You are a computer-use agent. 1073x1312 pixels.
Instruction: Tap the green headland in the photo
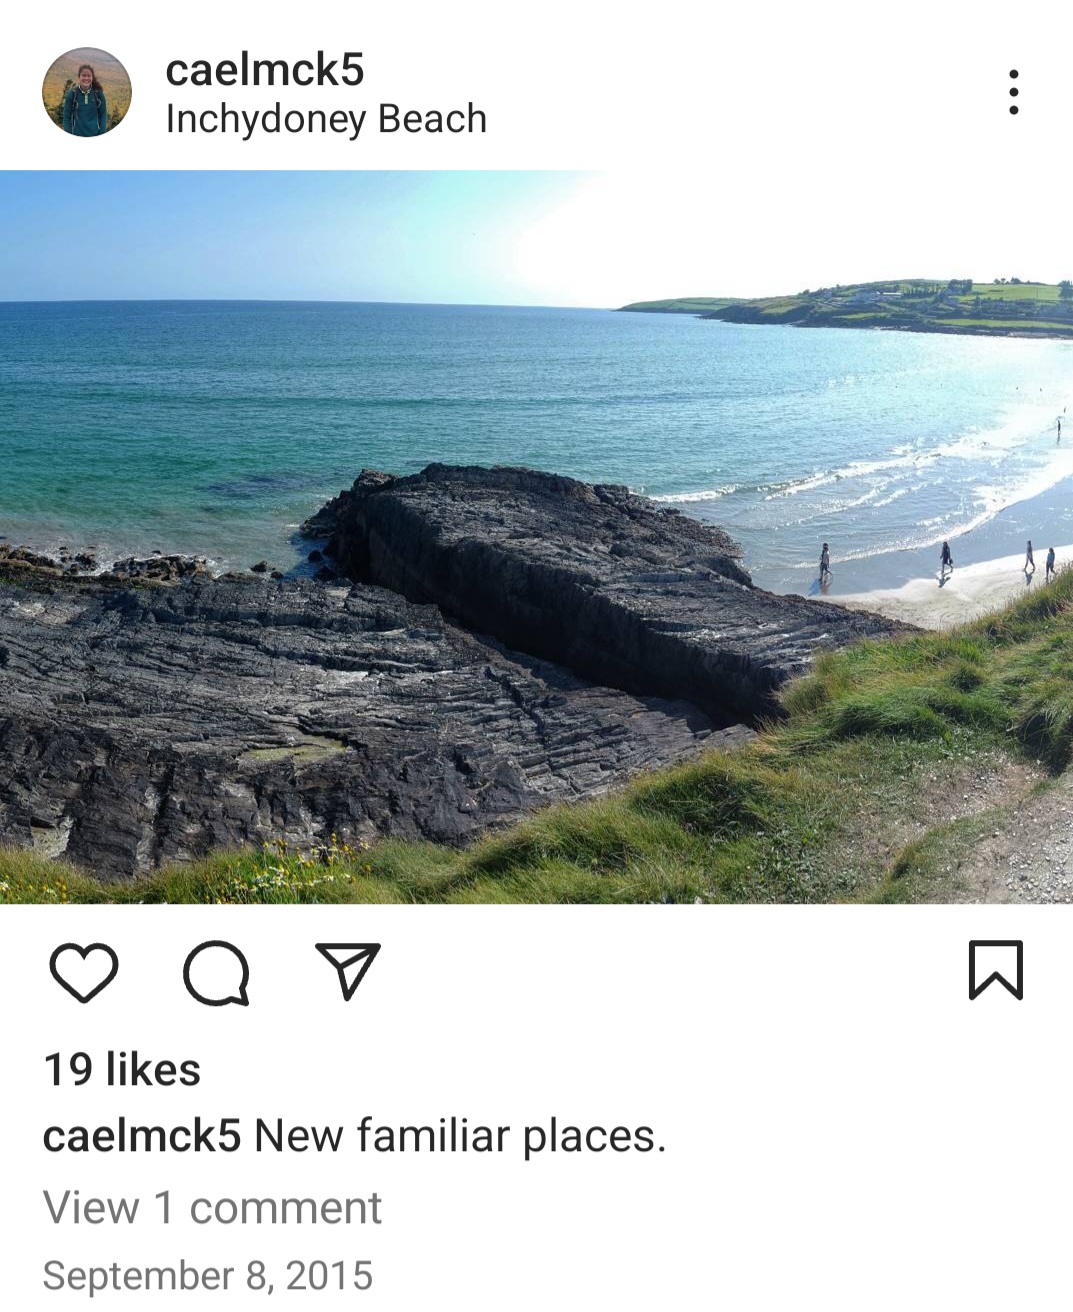coord(860,306)
